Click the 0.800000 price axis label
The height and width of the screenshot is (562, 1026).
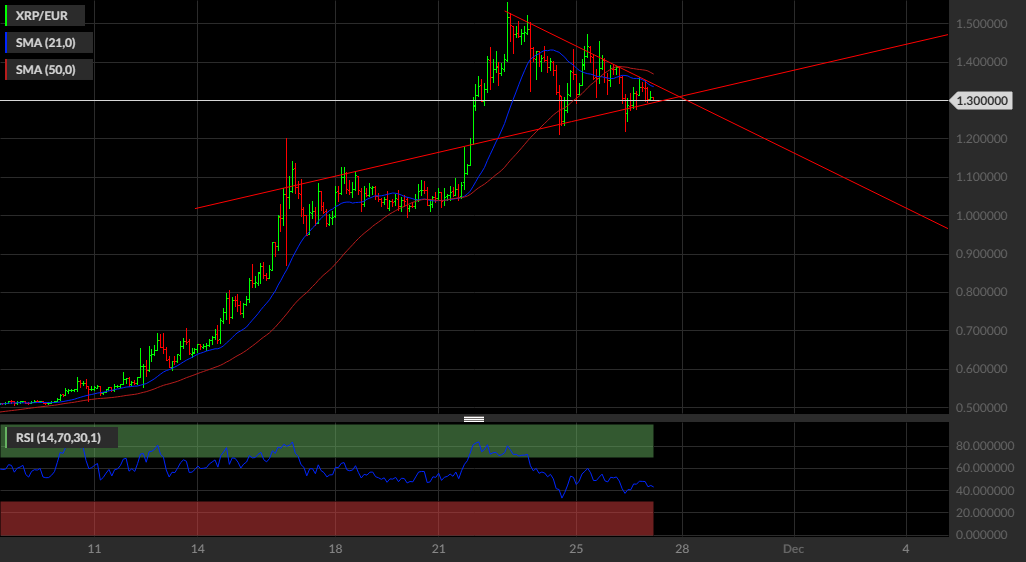(x=982, y=292)
